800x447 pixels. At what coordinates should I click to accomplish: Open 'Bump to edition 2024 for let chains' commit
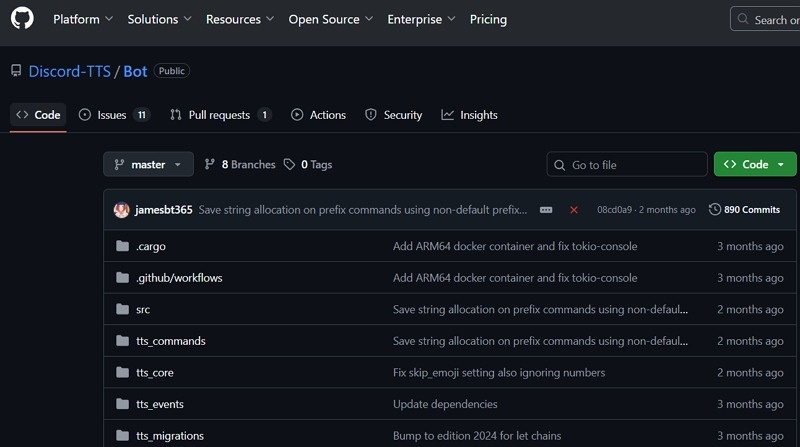click(477, 436)
